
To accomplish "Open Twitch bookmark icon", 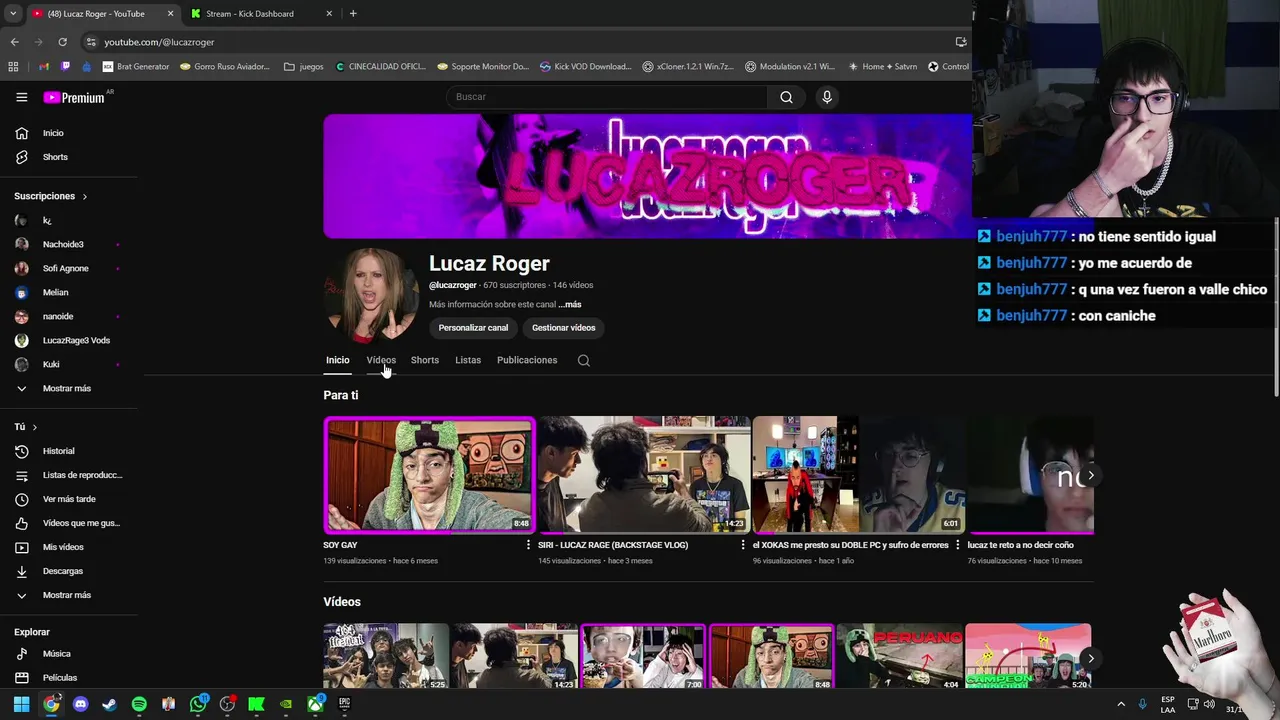I will (66, 67).
